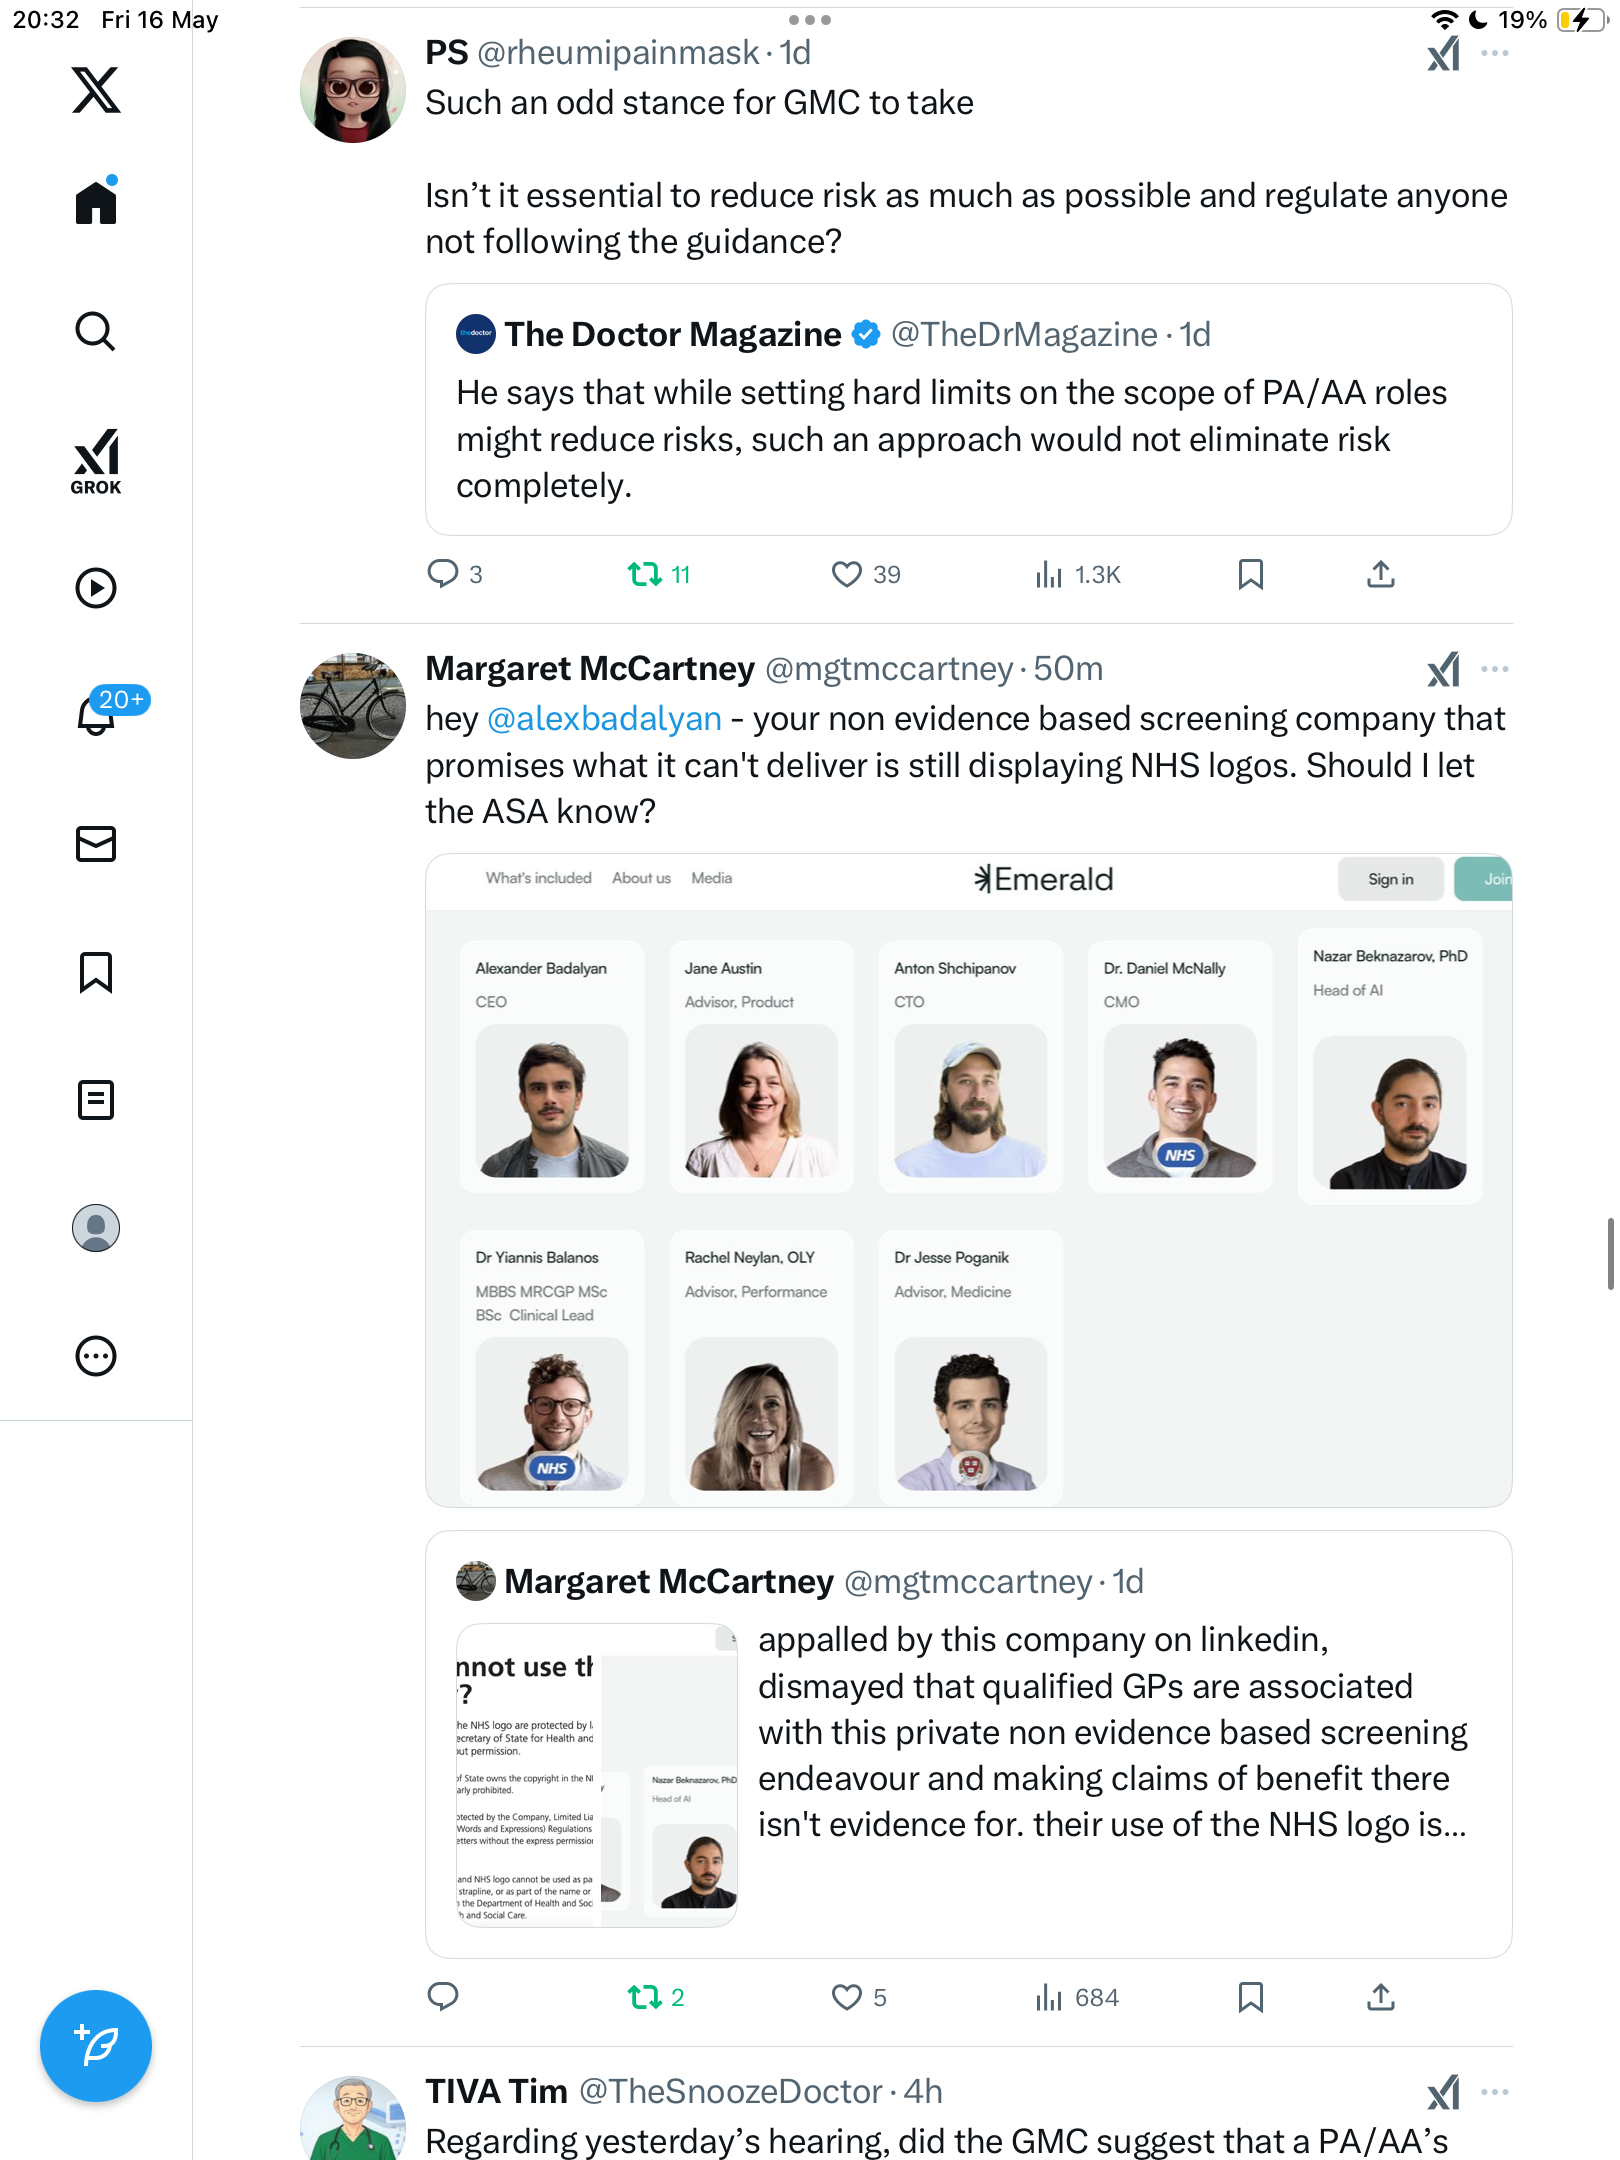Screen dimensions: 1620x2160
Task: Tap the Wi-Fi status icon
Action: 1444,20
